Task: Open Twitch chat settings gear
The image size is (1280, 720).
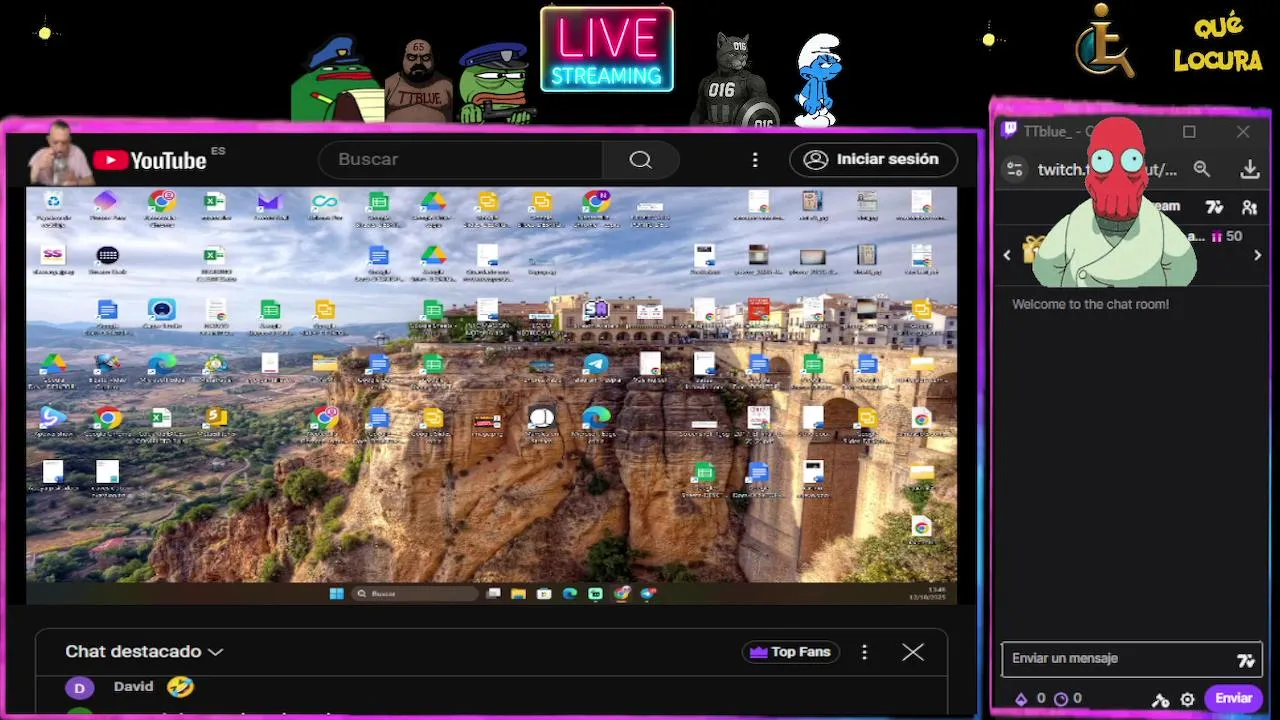Action: tap(1188, 700)
